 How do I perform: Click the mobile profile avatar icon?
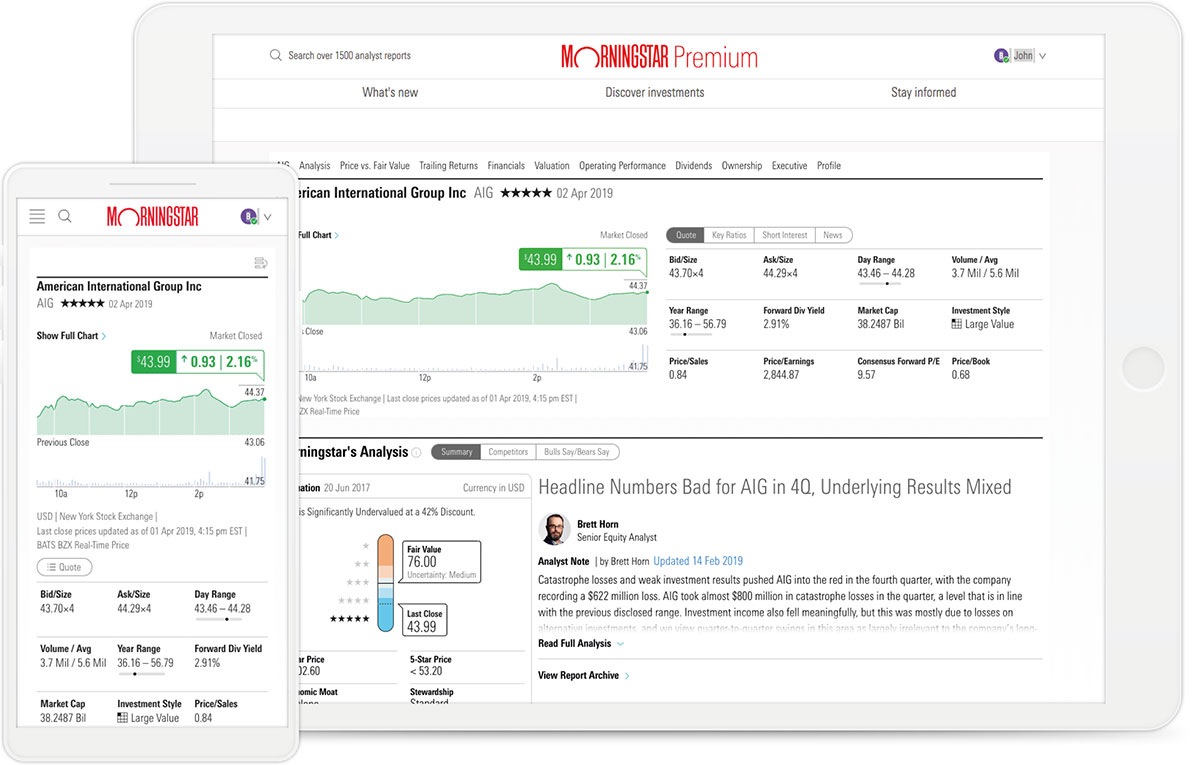248,216
